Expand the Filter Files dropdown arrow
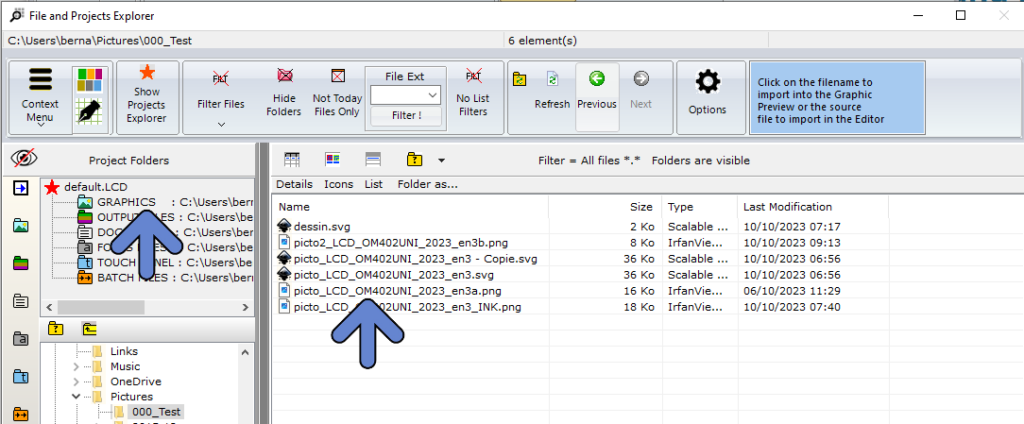The width and height of the screenshot is (1024, 424). point(221,124)
